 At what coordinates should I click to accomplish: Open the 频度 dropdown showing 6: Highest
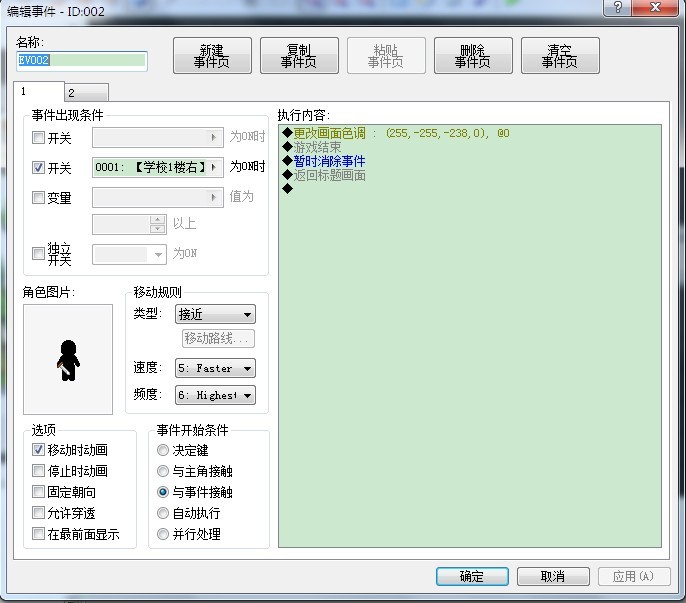point(215,395)
